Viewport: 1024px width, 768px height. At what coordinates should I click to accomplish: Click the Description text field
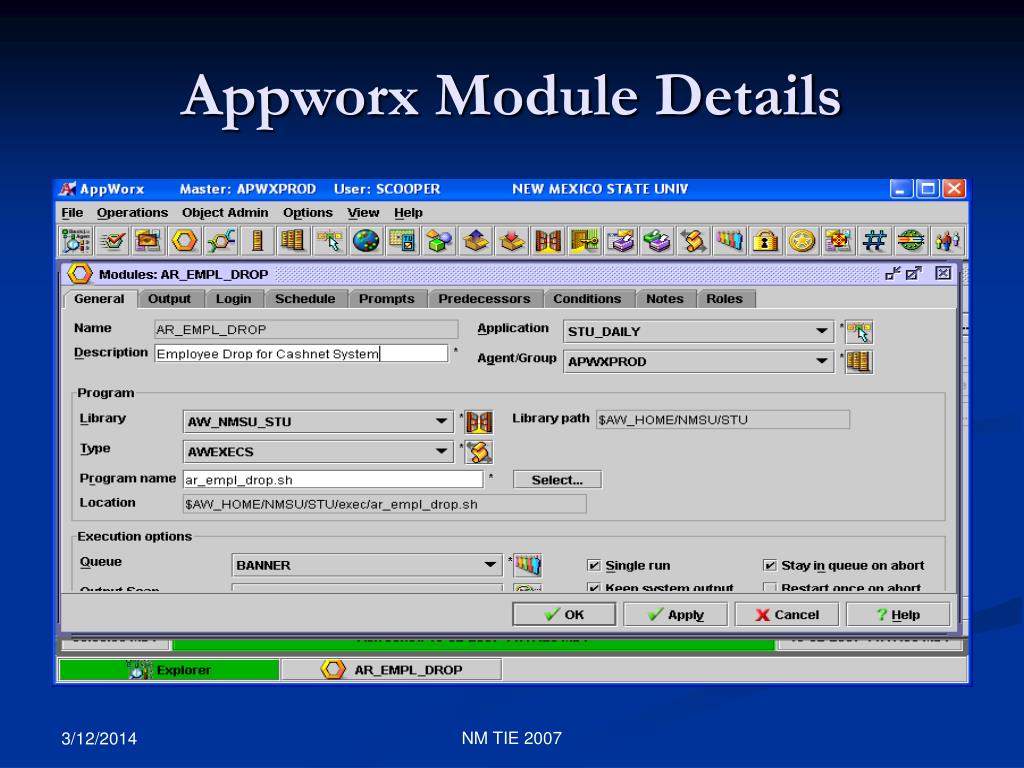(x=302, y=353)
